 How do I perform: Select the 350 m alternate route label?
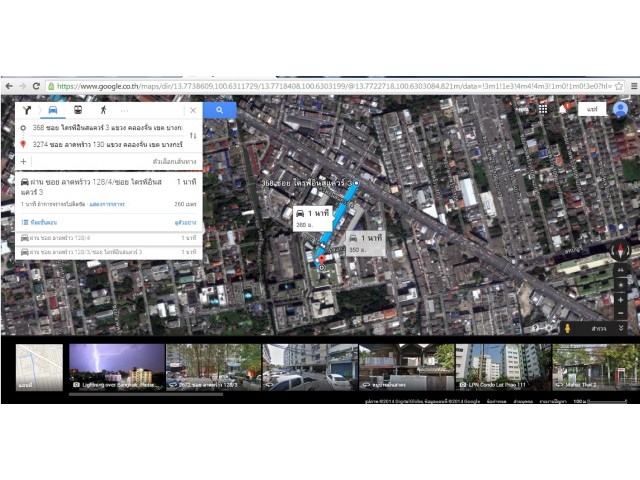coord(366,244)
